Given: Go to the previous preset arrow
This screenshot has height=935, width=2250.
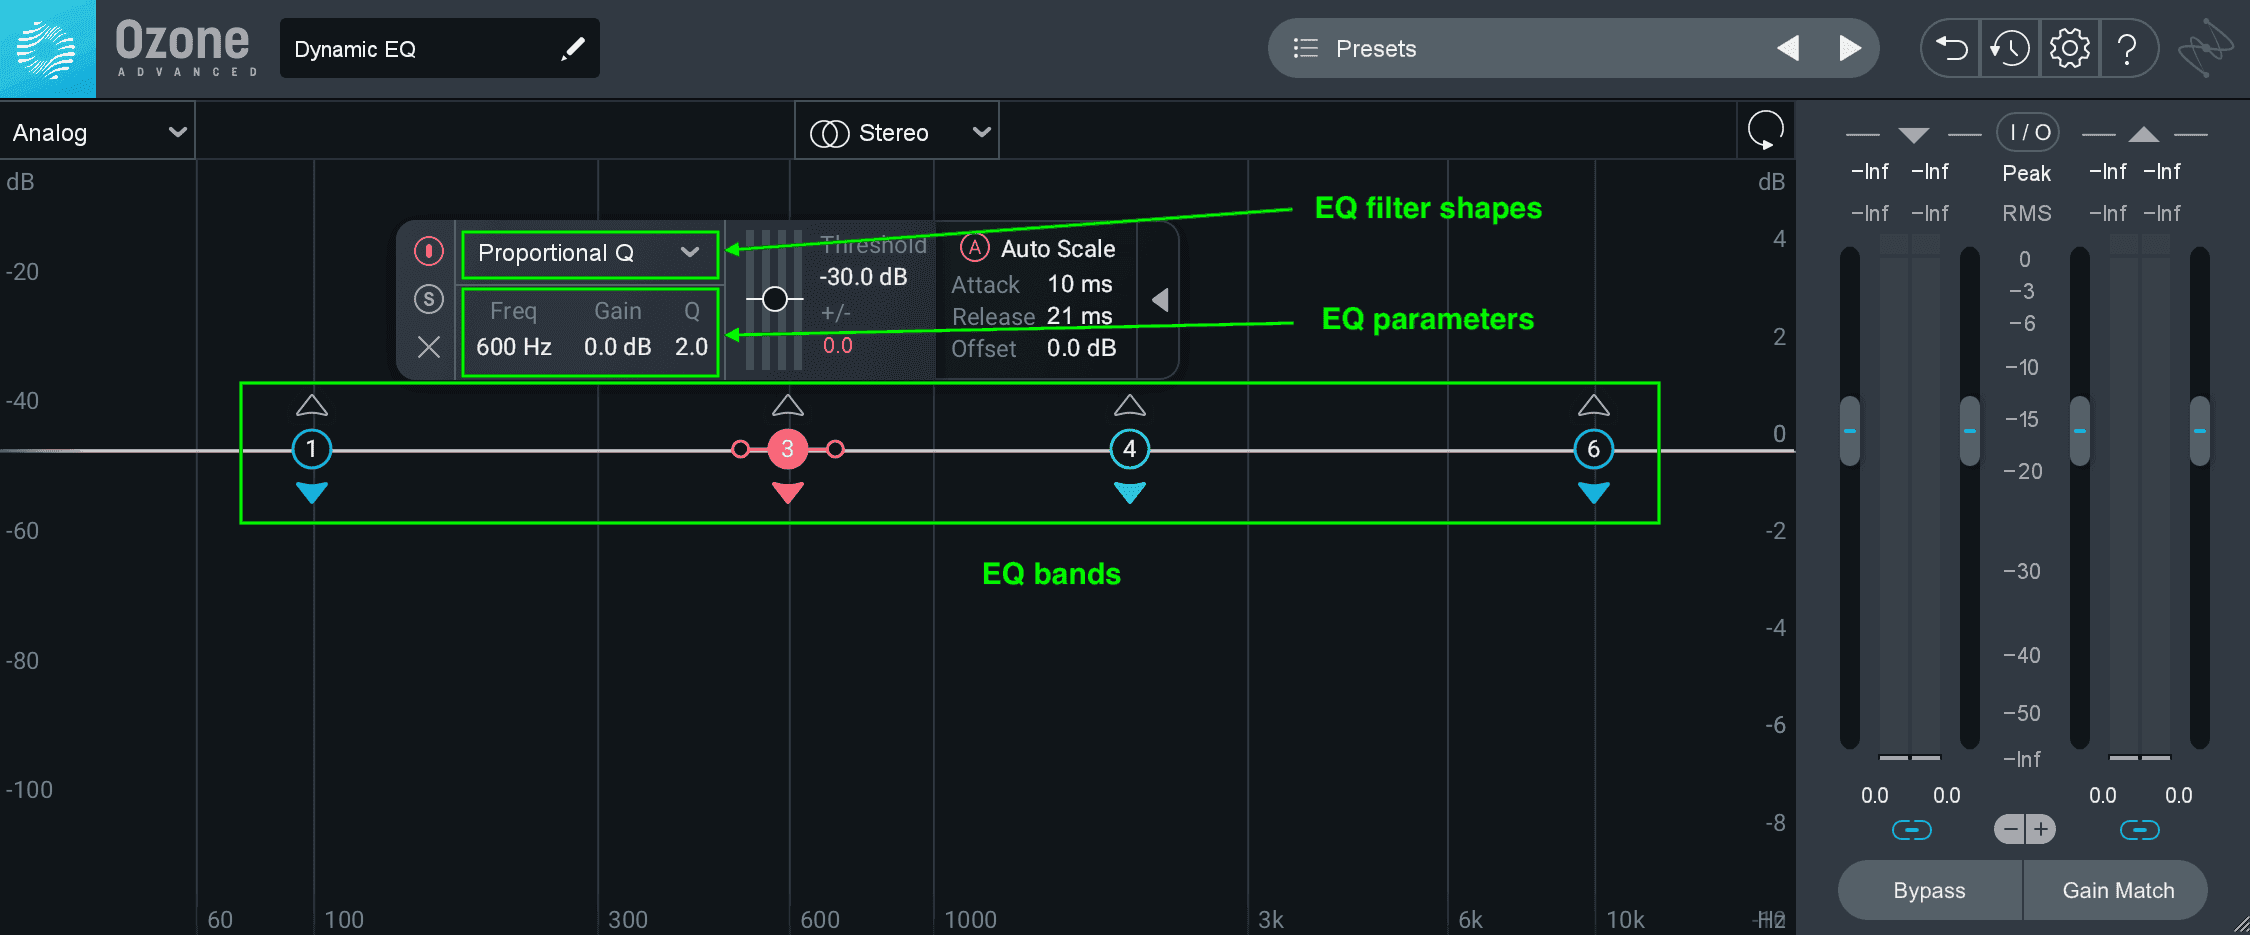Looking at the screenshot, I should 1788,48.
